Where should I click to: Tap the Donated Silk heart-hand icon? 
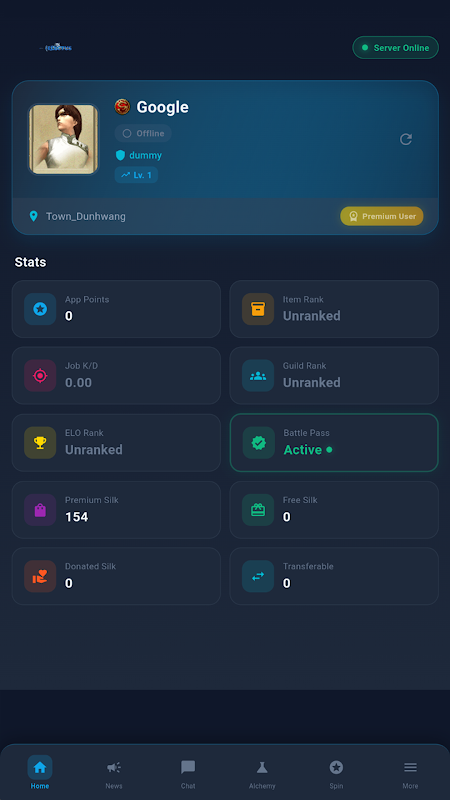click(40, 576)
